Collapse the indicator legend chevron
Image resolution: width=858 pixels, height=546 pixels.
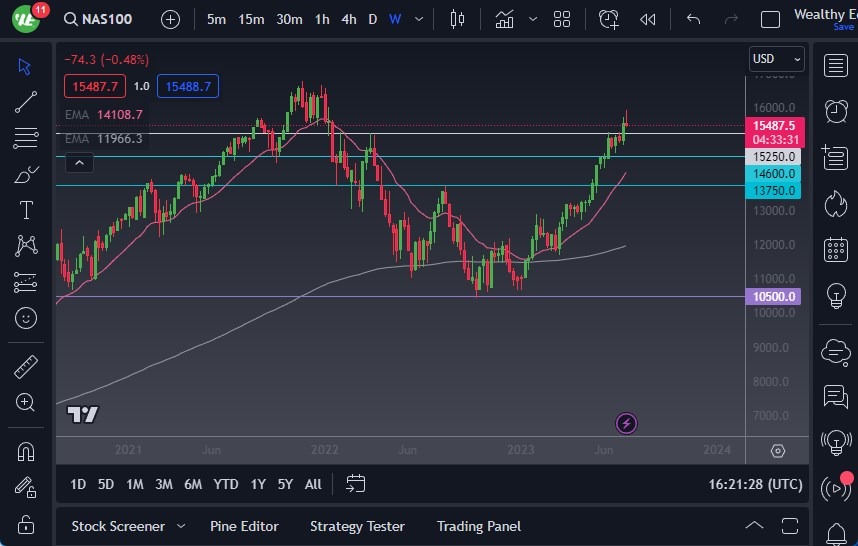click(x=80, y=162)
